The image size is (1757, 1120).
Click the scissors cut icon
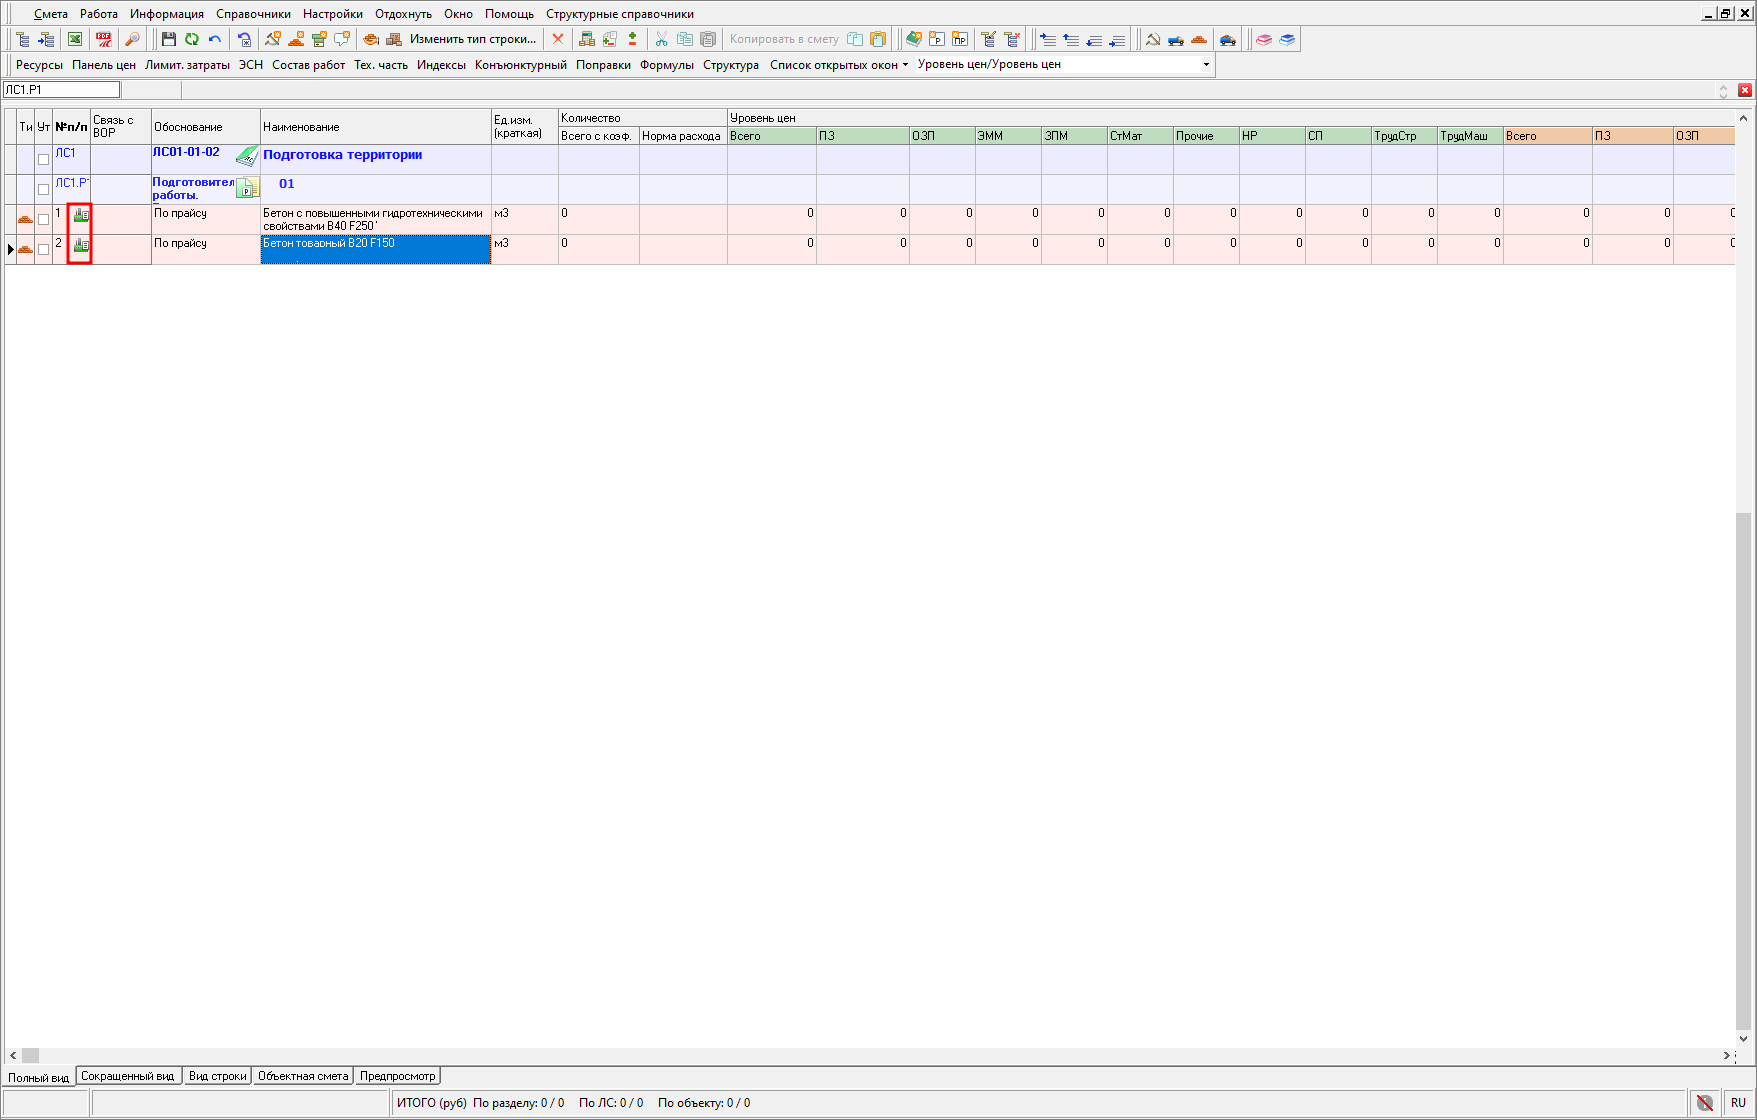(x=661, y=39)
